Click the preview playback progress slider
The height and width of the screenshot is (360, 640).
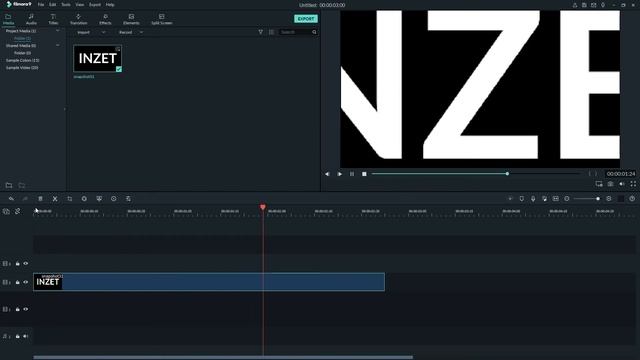click(x=476, y=174)
